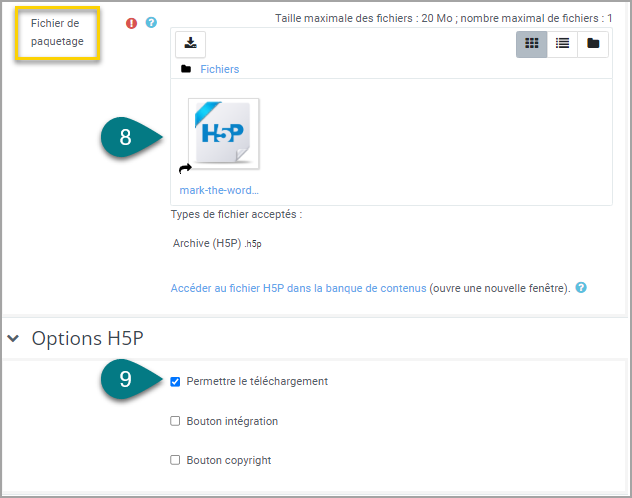The width and height of the screenshot is (632, 498).
Task: Switch file view to folder tree
Action: 592,44
